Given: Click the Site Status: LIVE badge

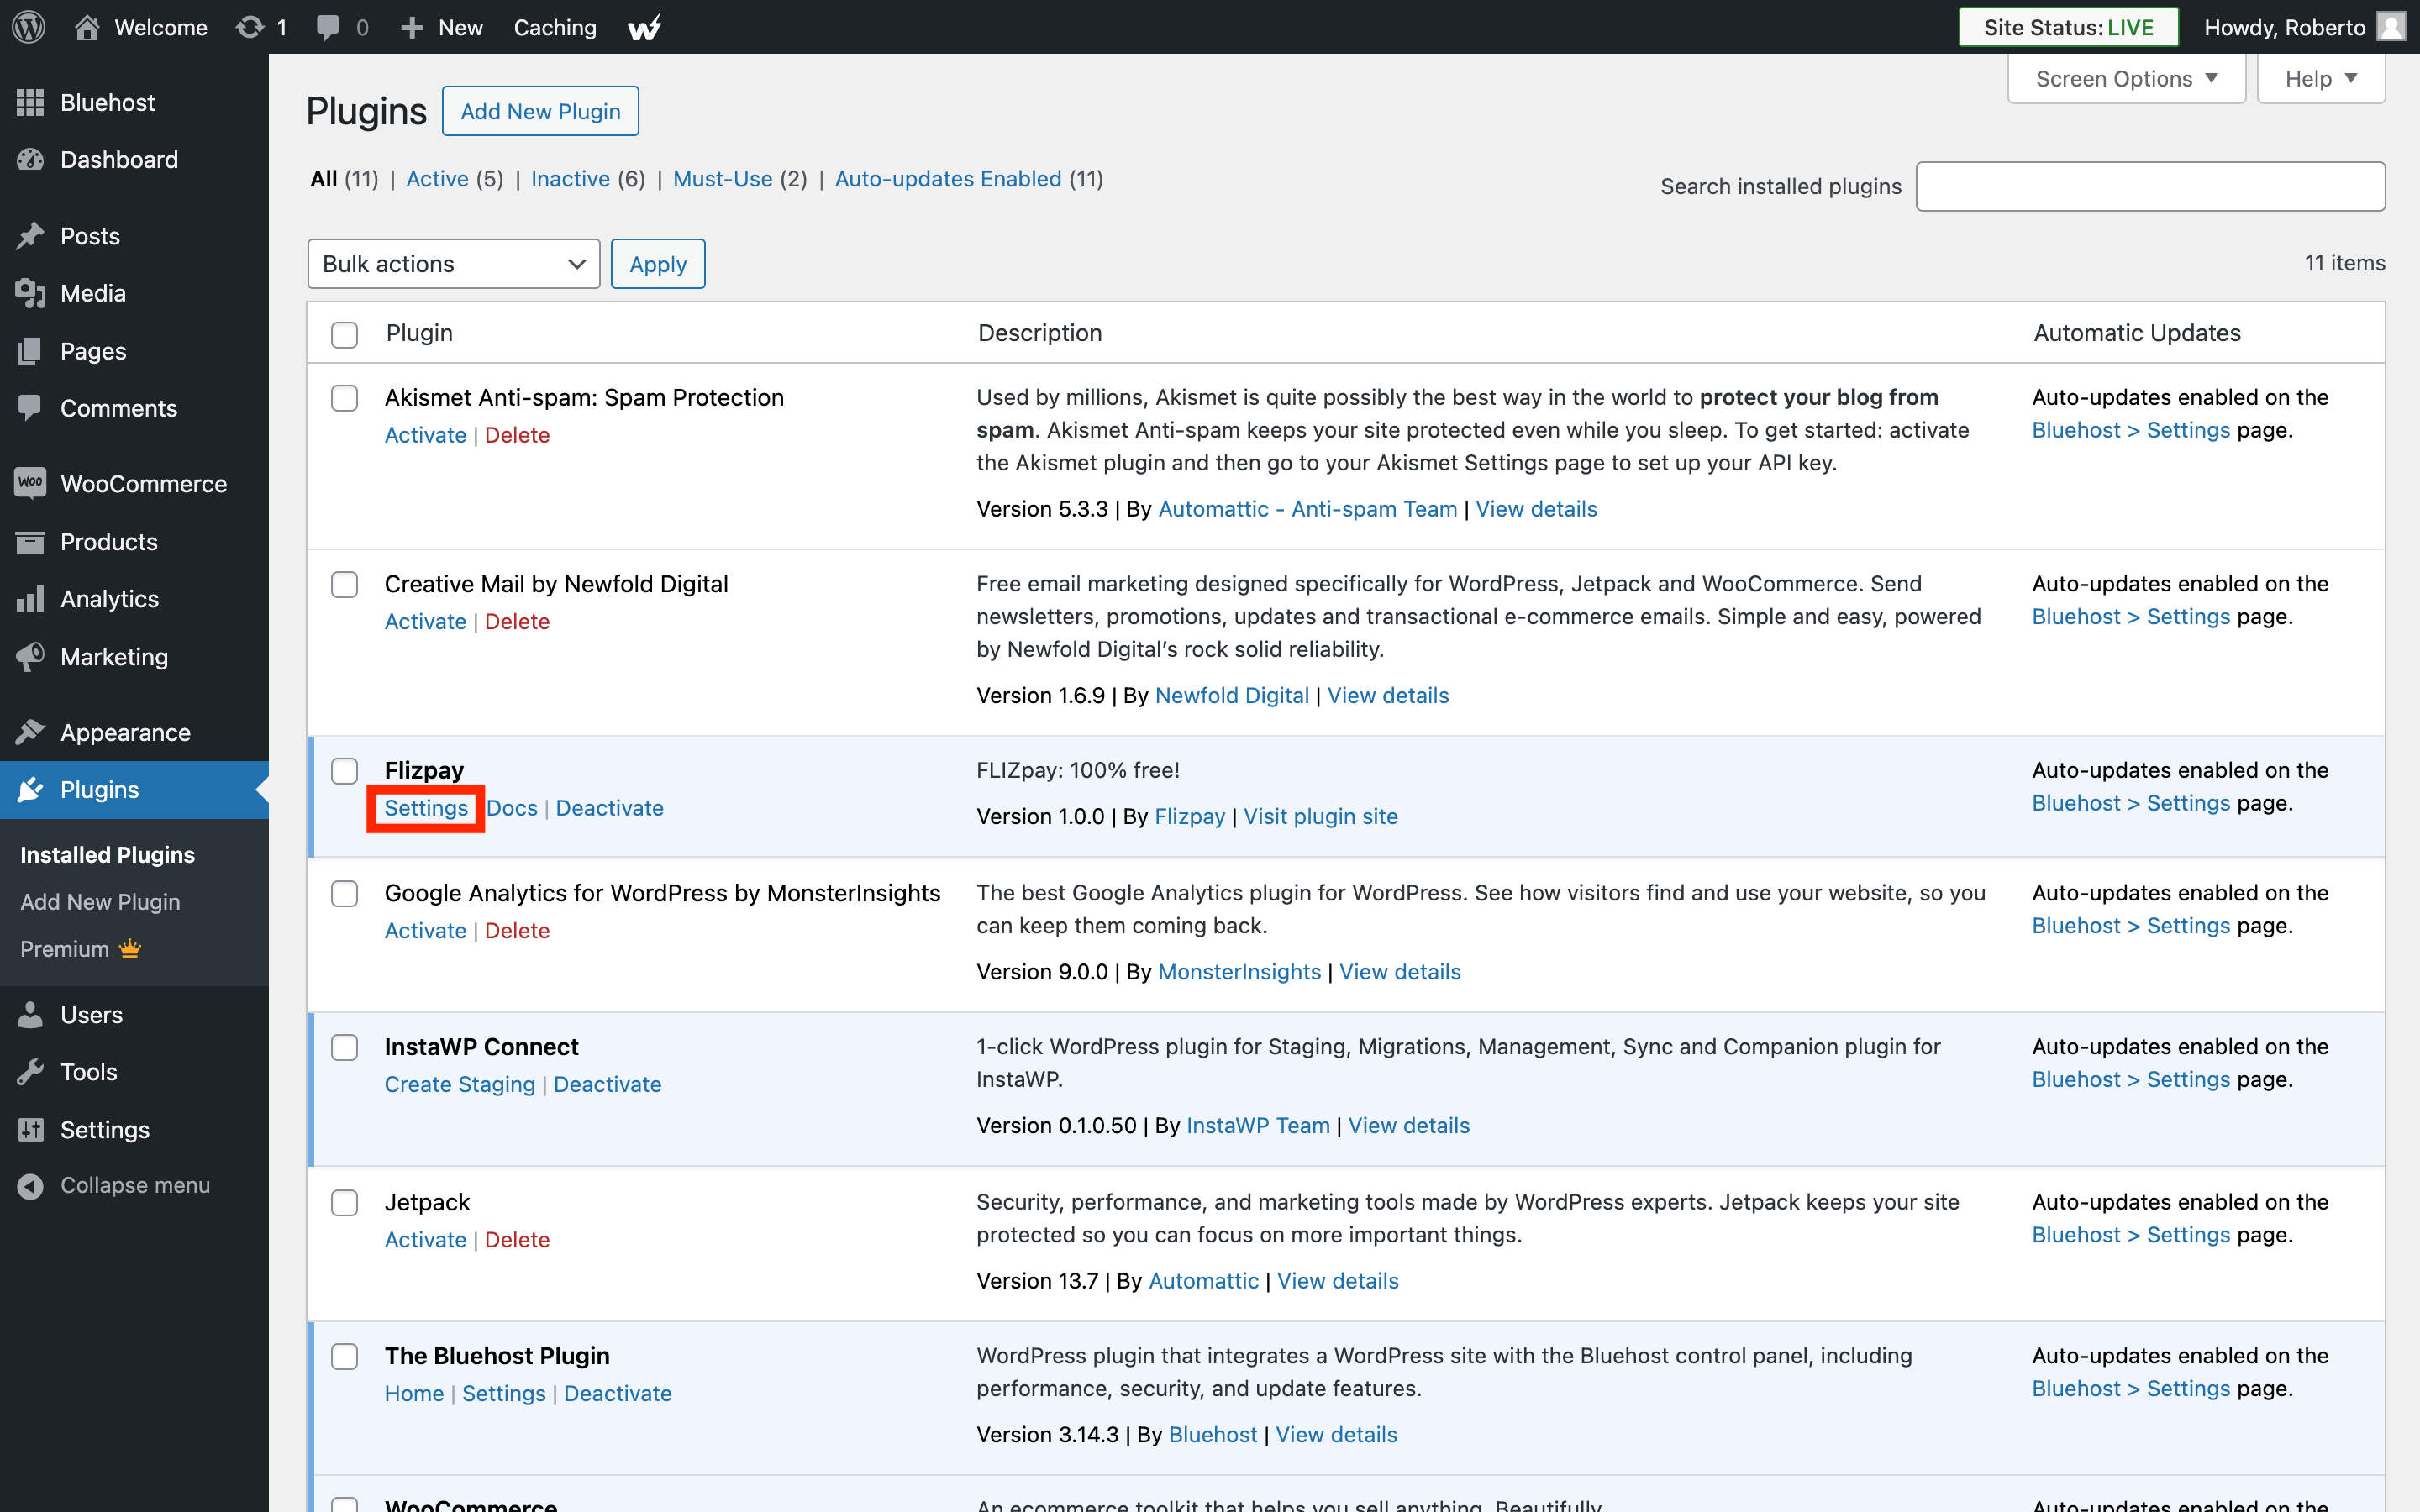Looking at the screenshot, I should pyautogui.click(x=2068, y=27).
